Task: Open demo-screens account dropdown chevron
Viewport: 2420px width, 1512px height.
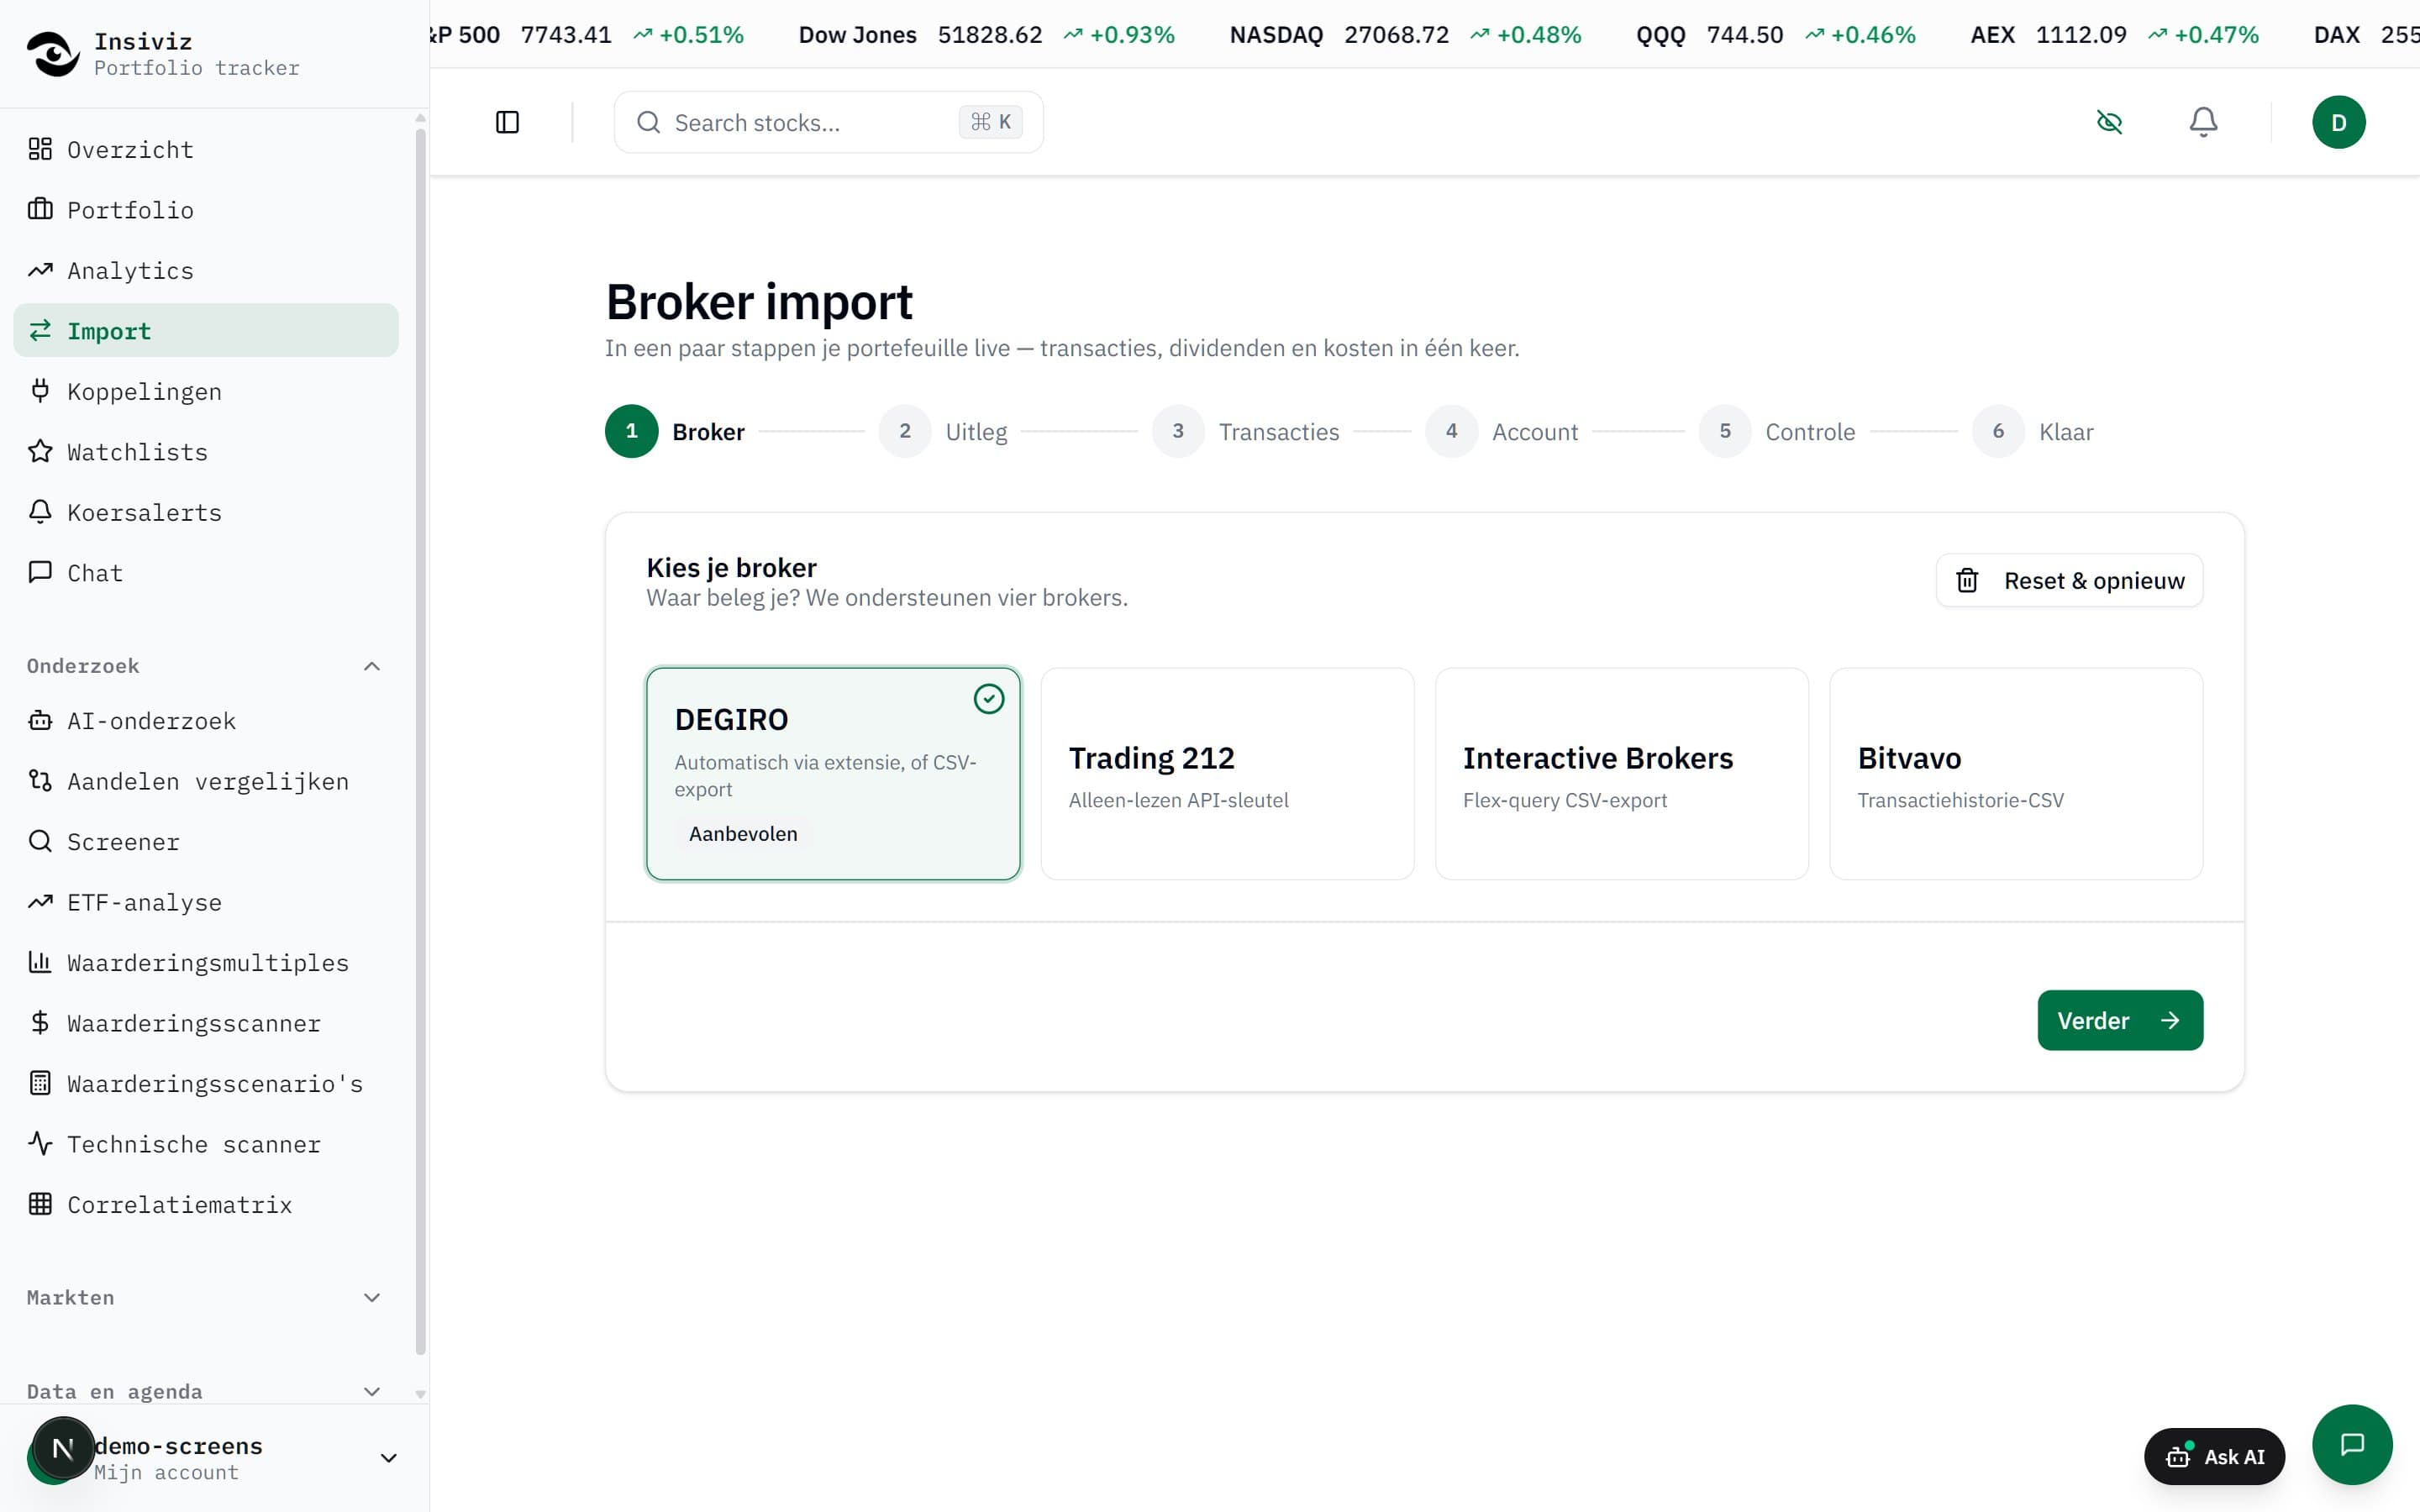Action: [389, 1458]
